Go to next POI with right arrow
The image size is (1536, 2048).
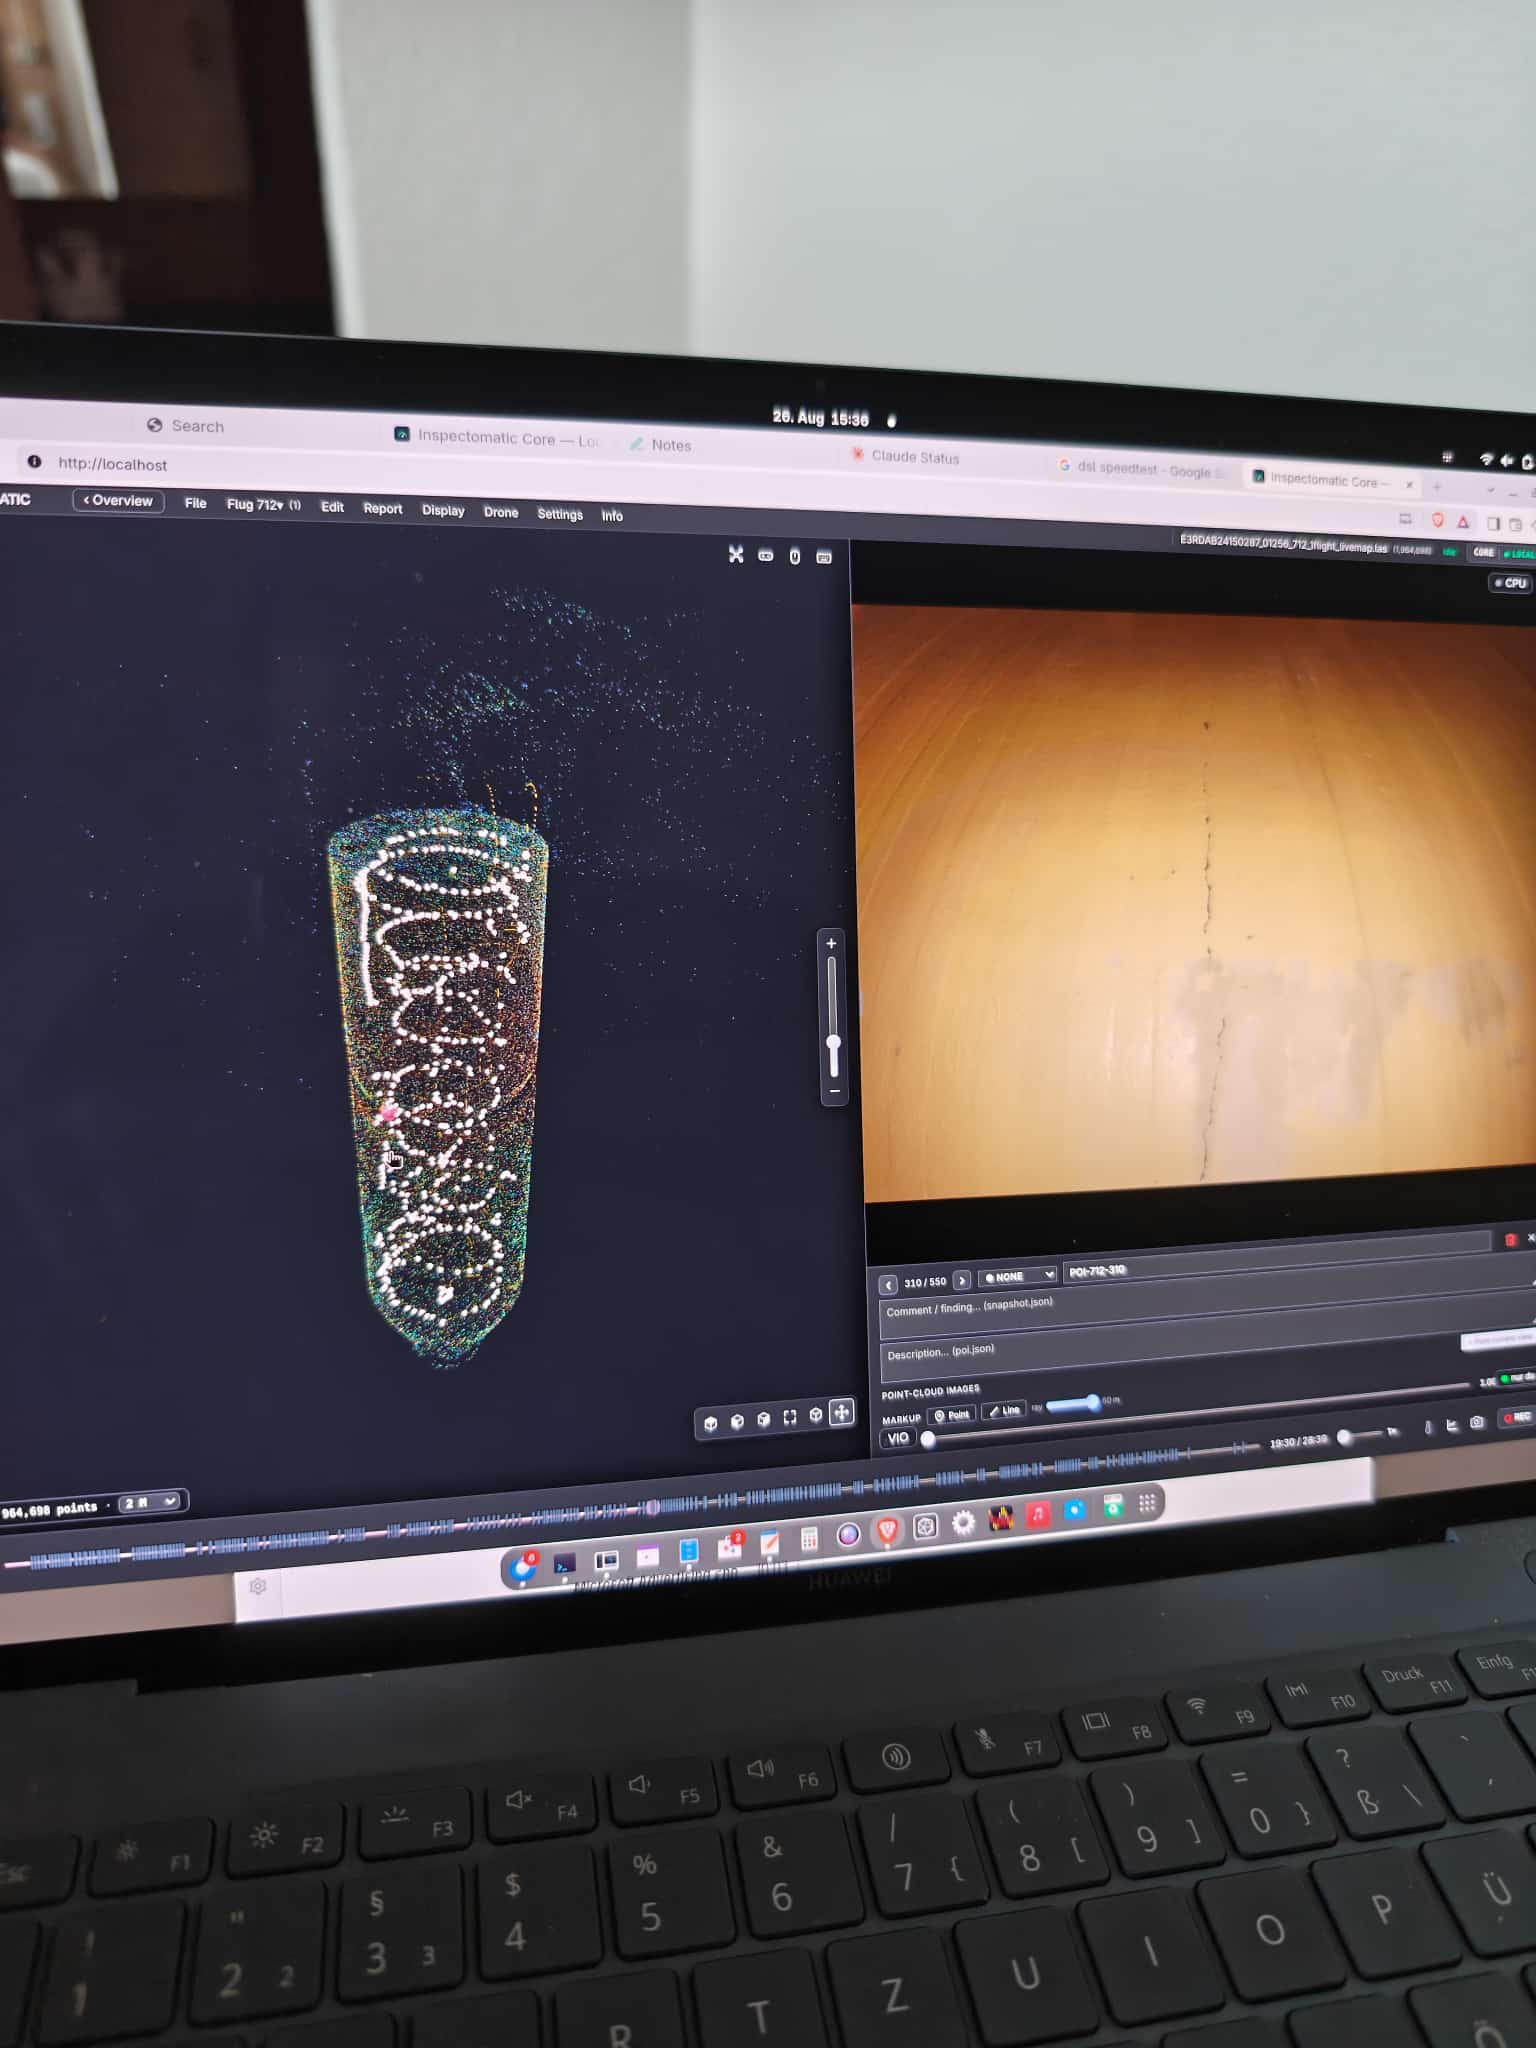coord(962,1280)
